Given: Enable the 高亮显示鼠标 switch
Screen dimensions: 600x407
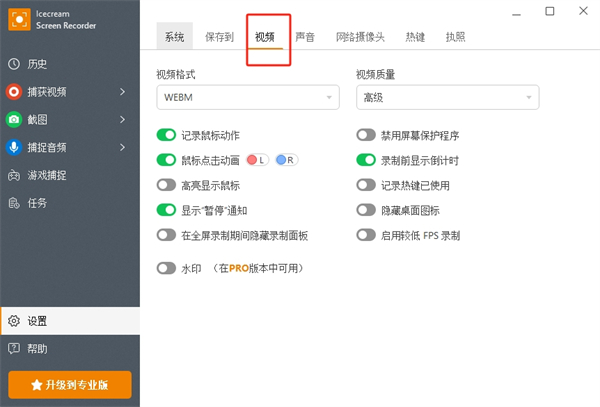Looking at the screenshot, I should tap(166, 185).
